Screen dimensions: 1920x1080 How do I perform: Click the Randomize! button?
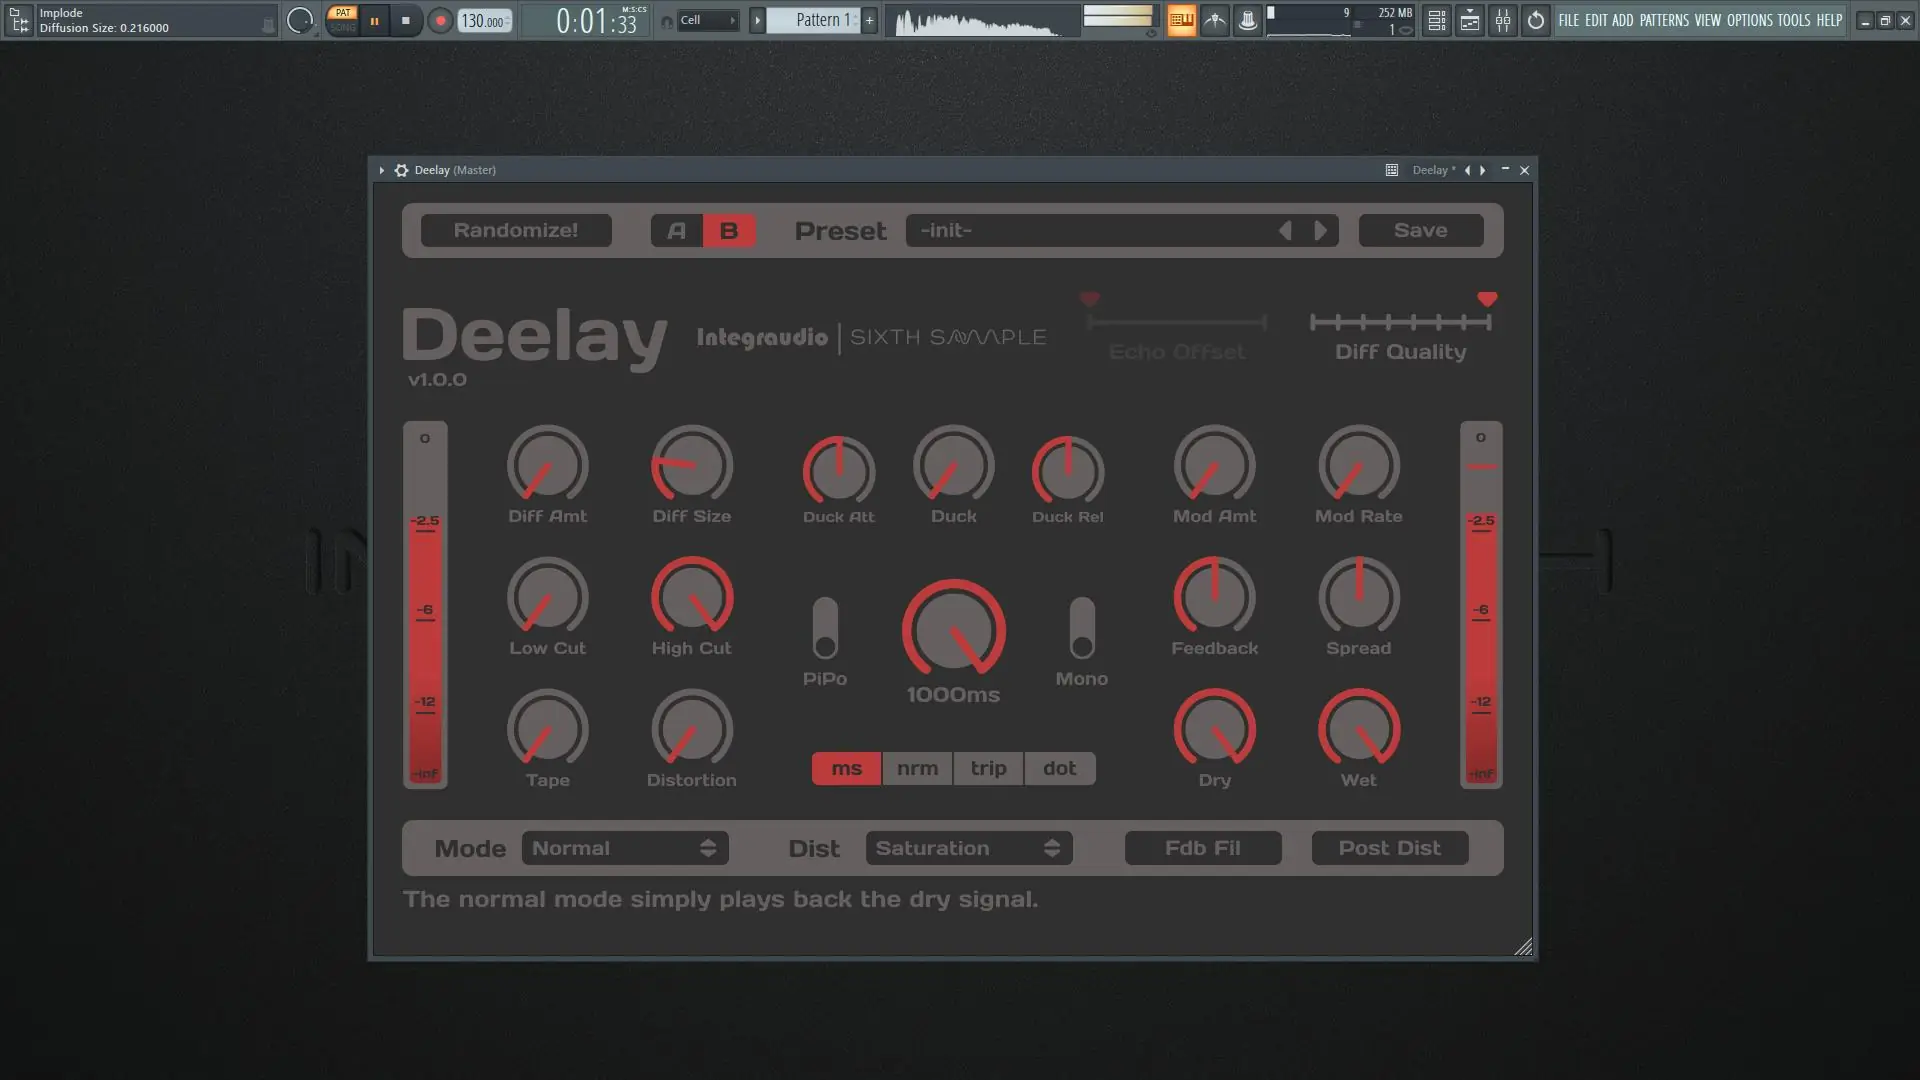pyautogui.click(x=516, y=231)
